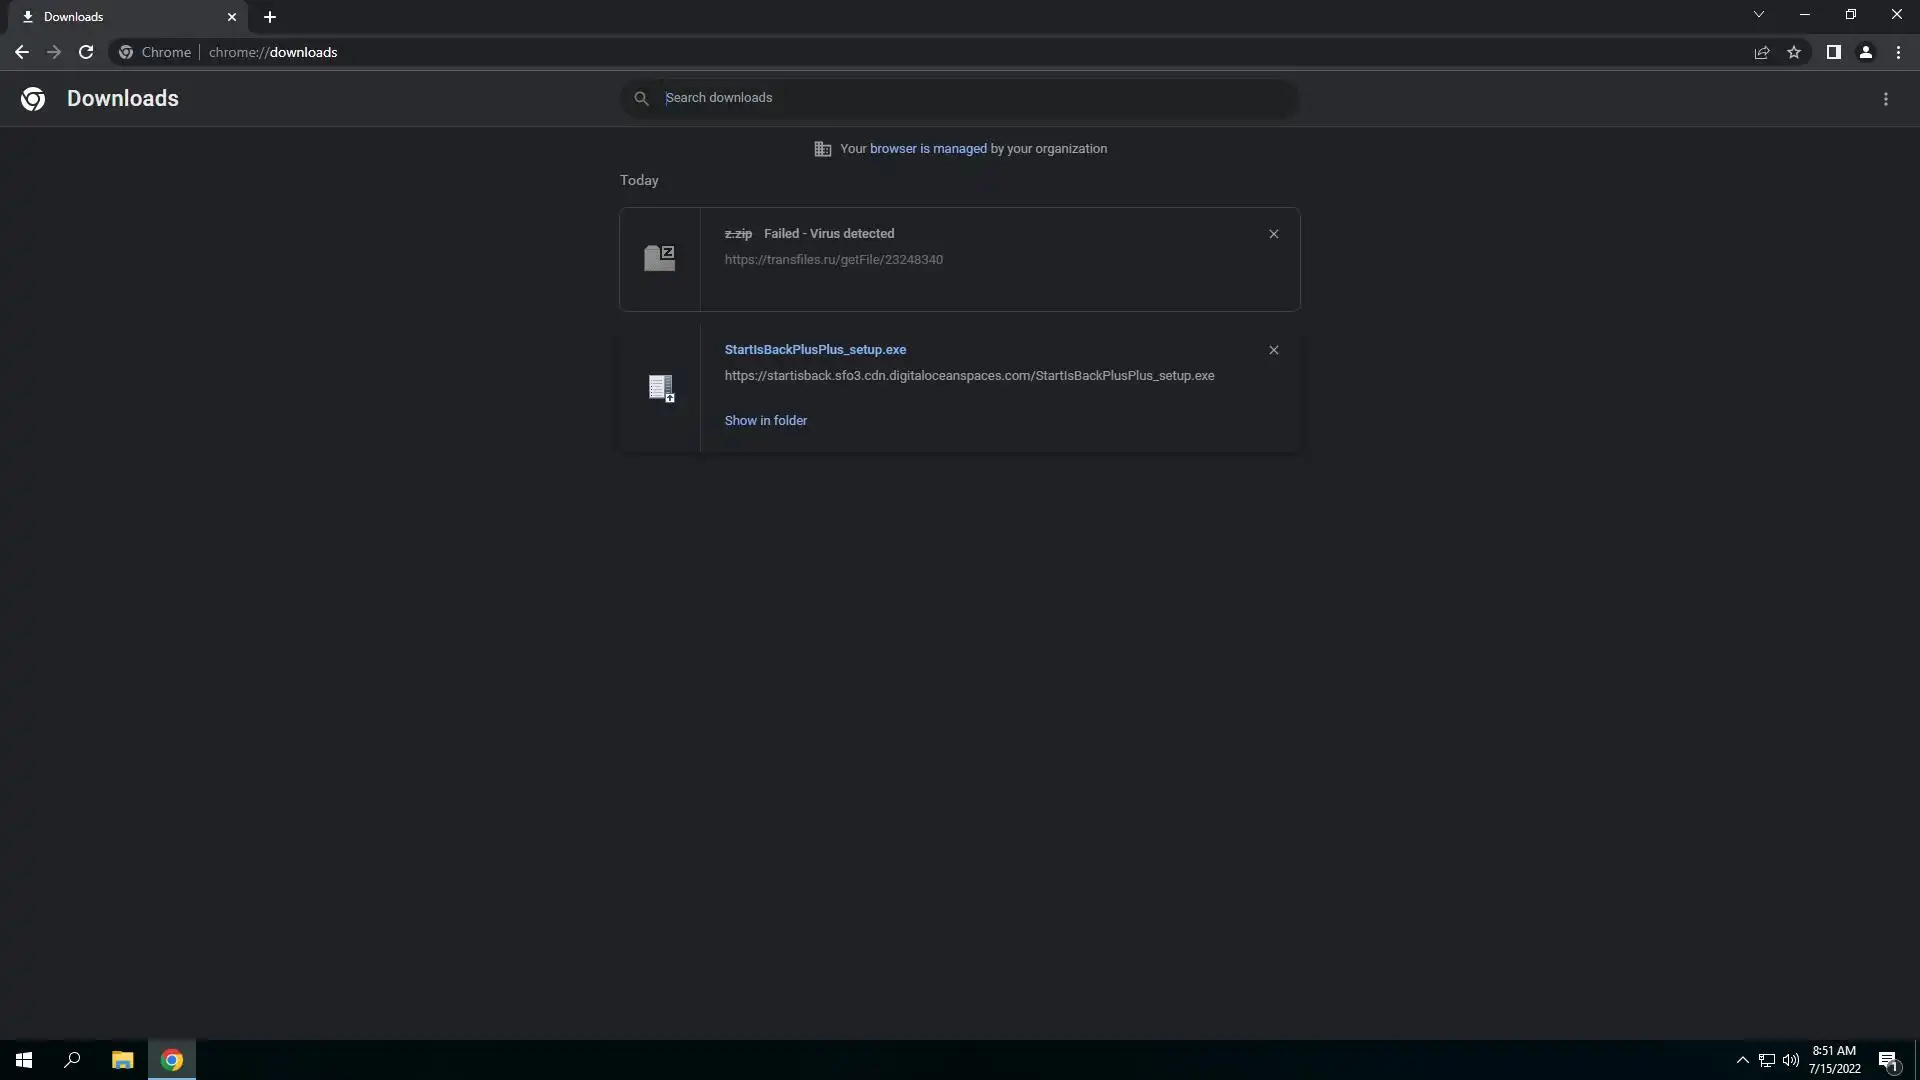The width and height of the screenshot is (1920, 1080).
Task: Click Show in folder link
Action: (x=765, y=421)
